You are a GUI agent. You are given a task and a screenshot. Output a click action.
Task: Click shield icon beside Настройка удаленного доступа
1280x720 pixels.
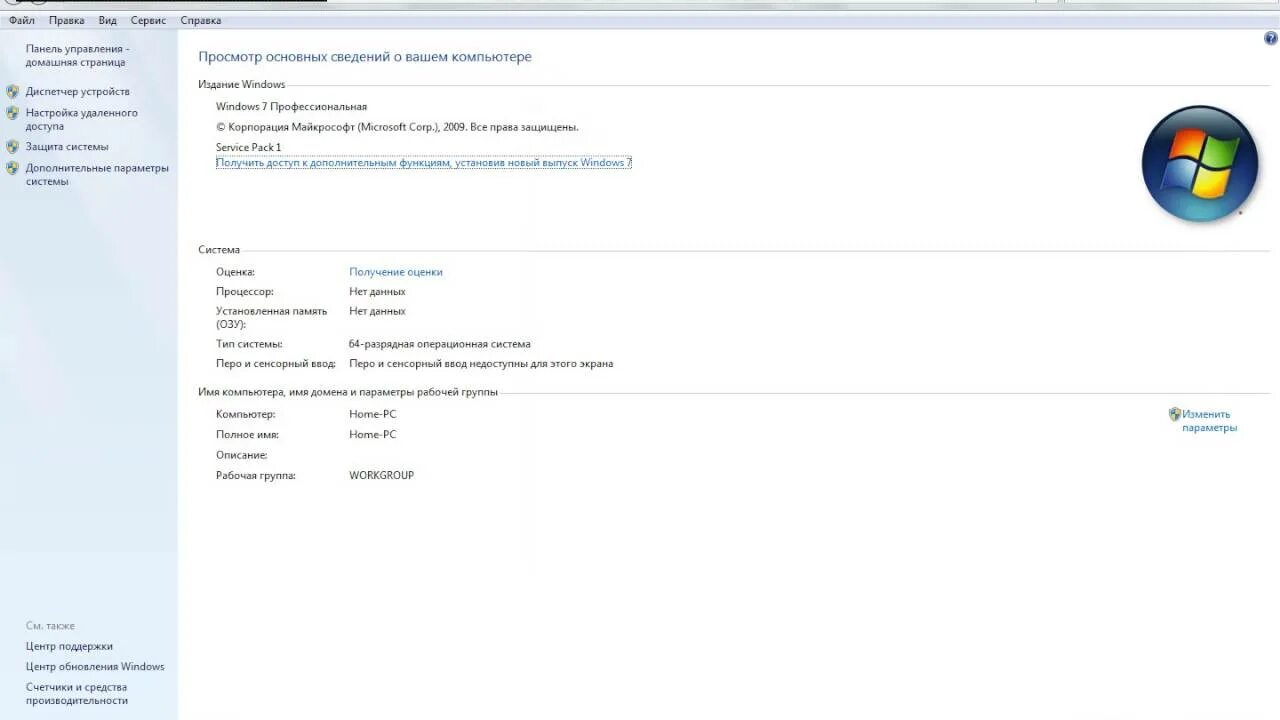coord(13,113)
